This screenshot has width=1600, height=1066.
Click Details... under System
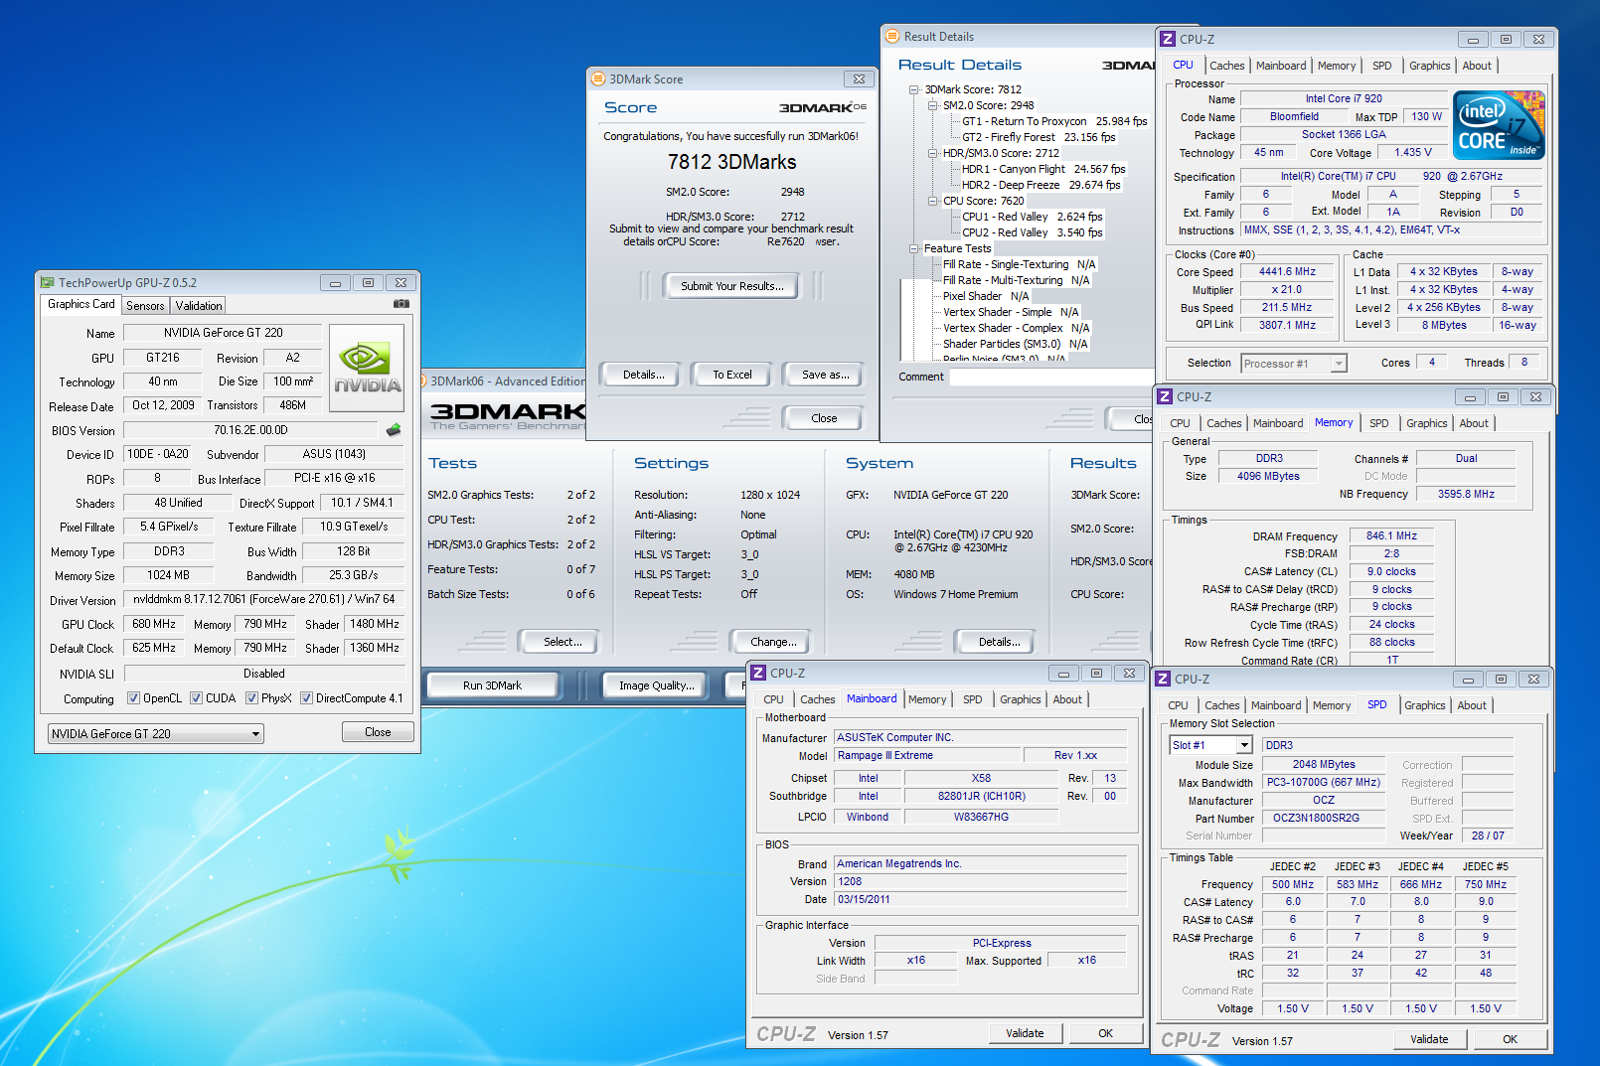pyautogui.click(x=999, y=642)
